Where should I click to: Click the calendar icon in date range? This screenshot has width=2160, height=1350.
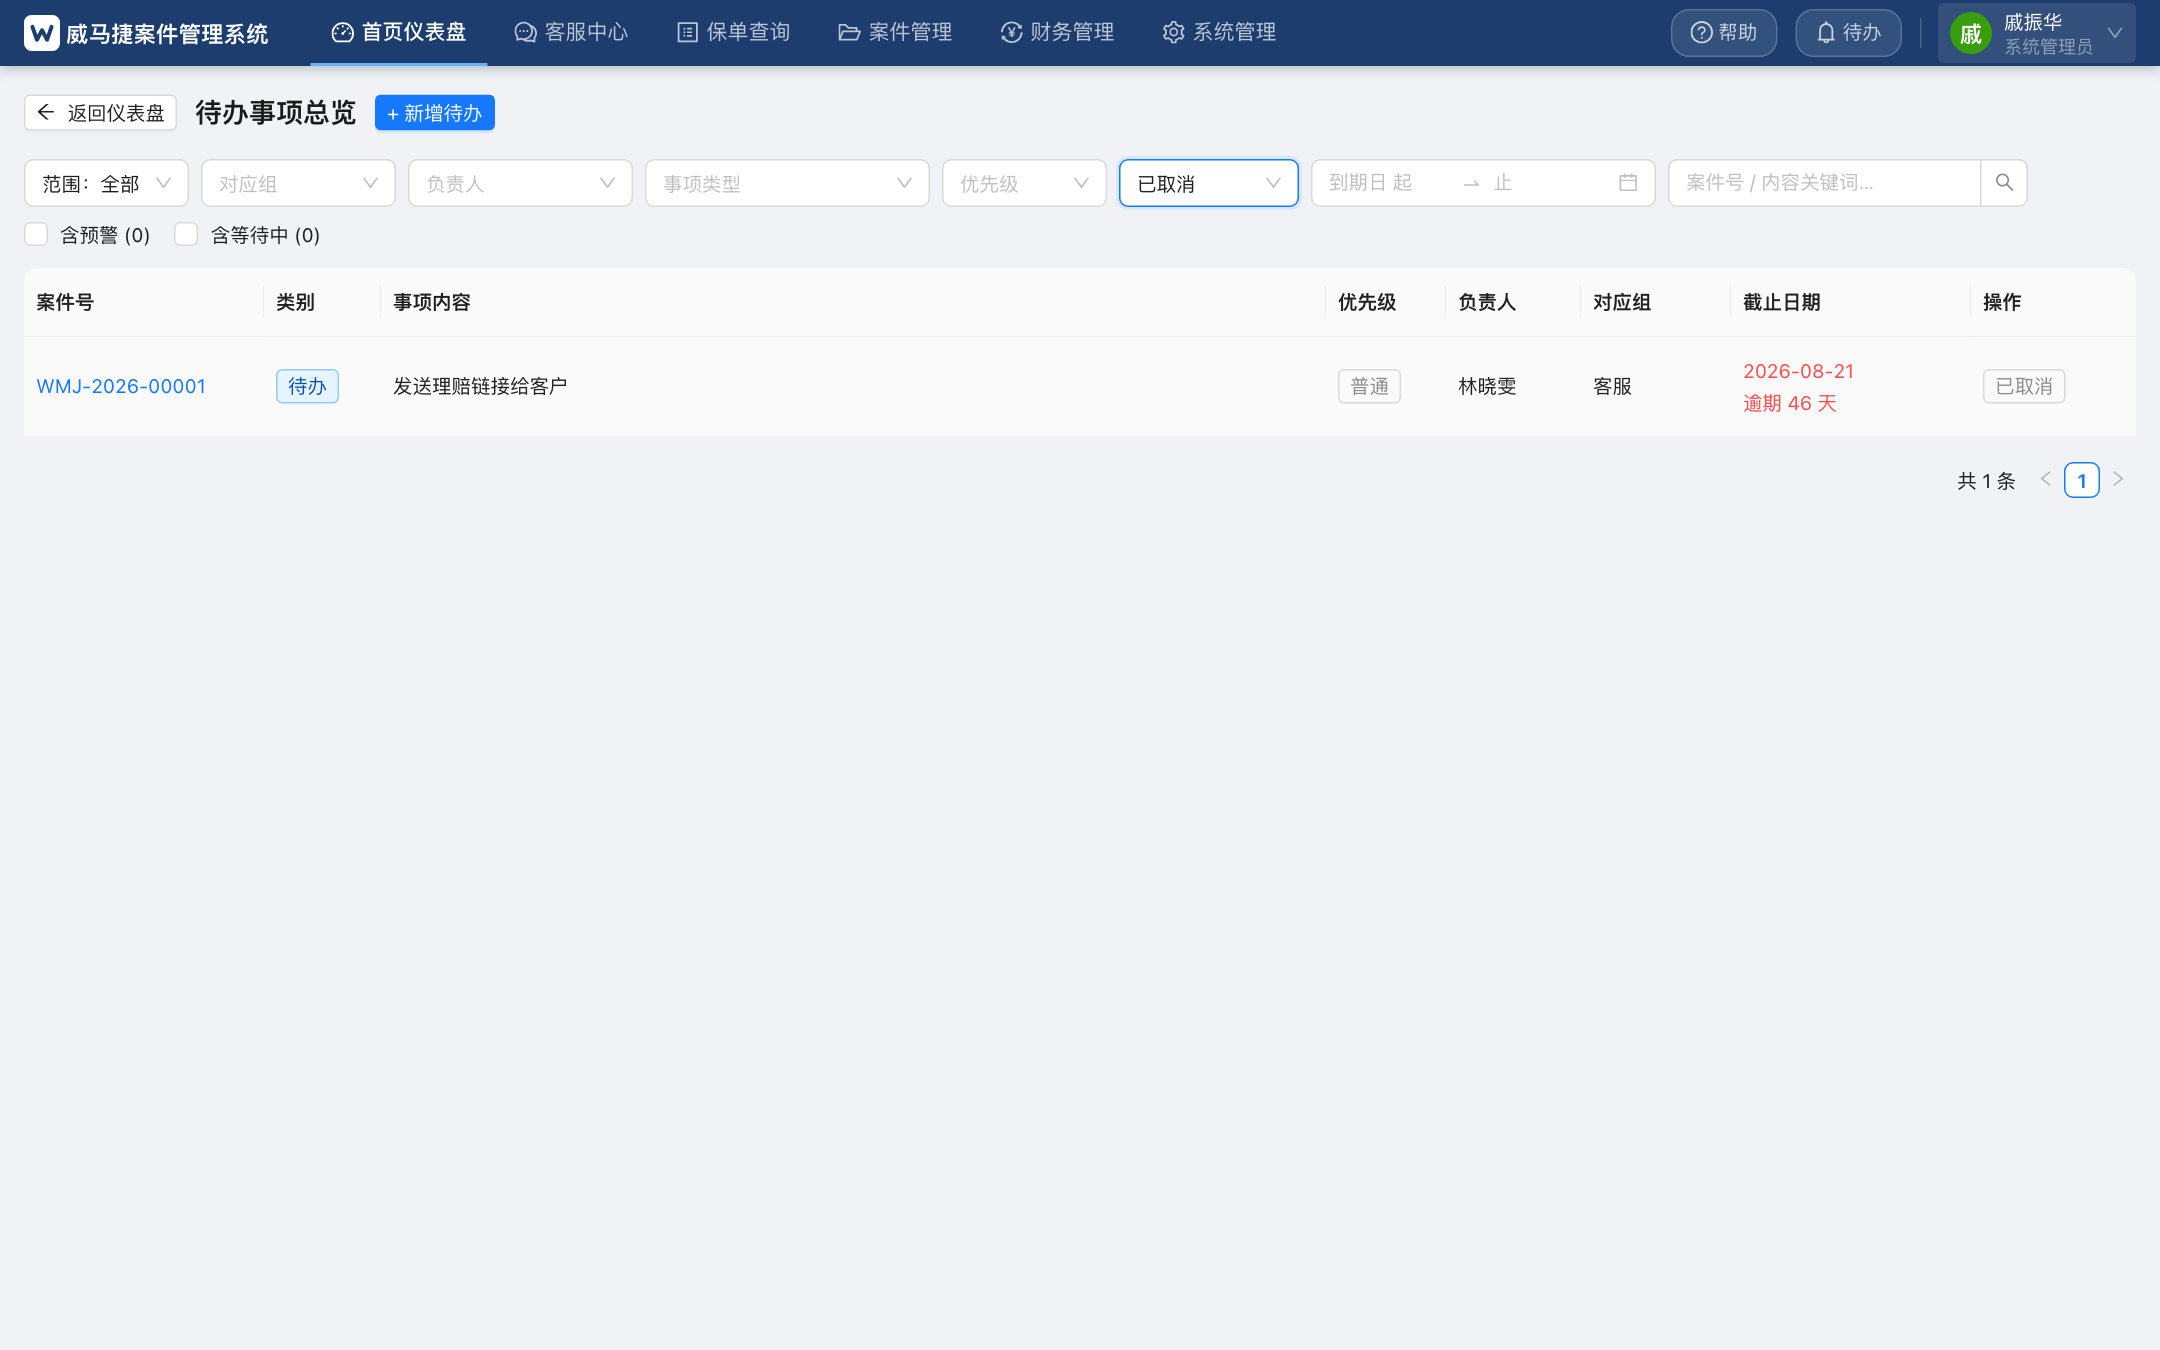[x=1628, y=183]
